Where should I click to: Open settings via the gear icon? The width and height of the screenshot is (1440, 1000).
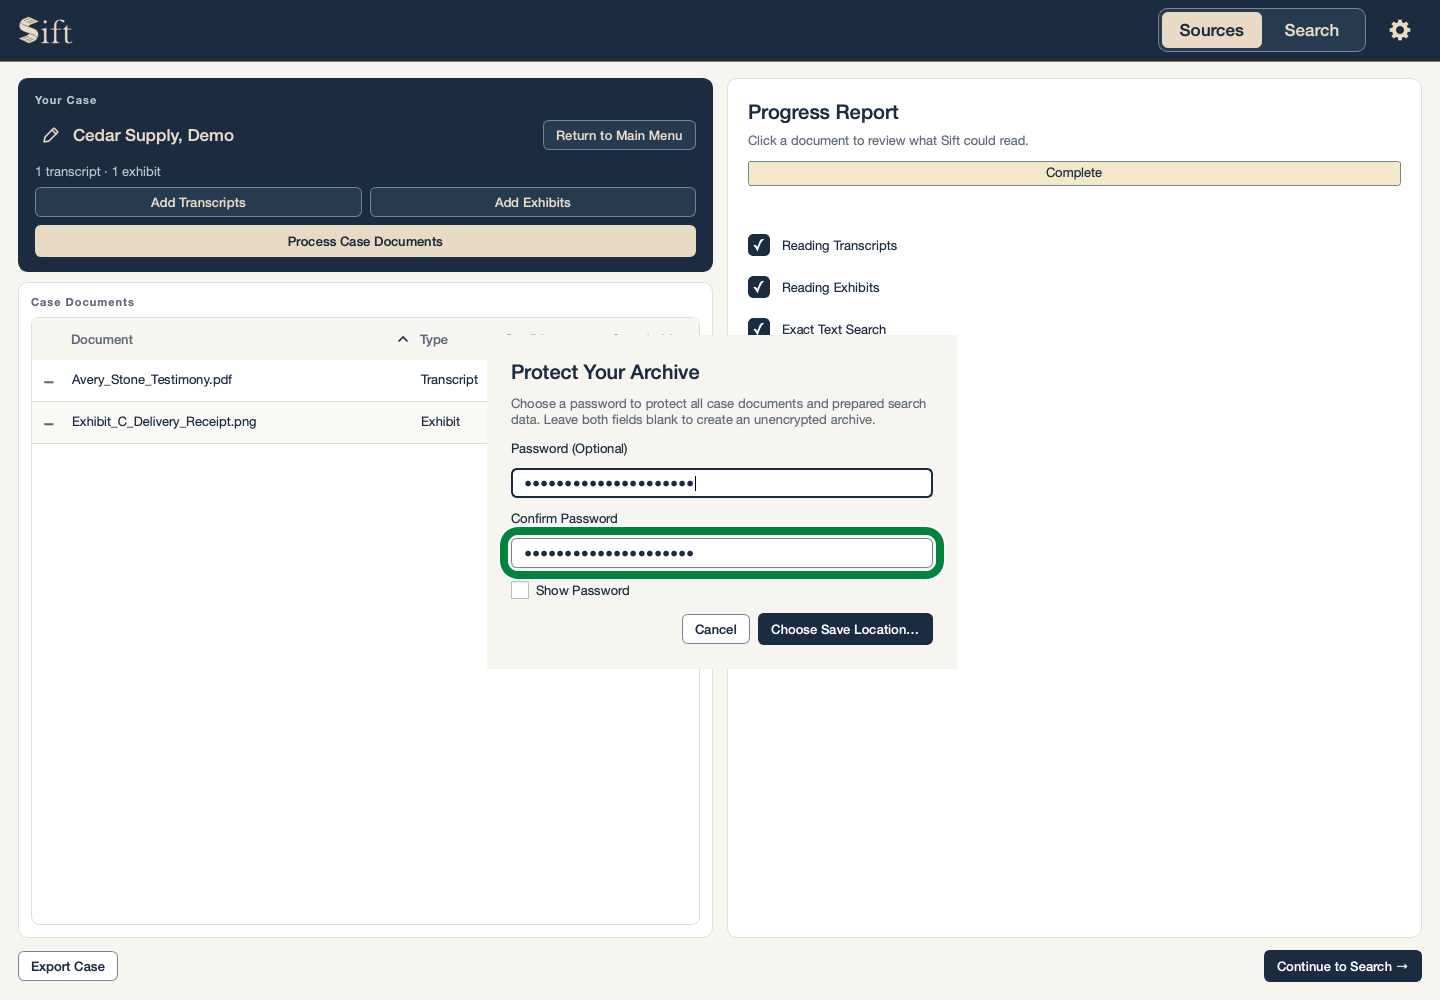click(x=1400, y=30)
